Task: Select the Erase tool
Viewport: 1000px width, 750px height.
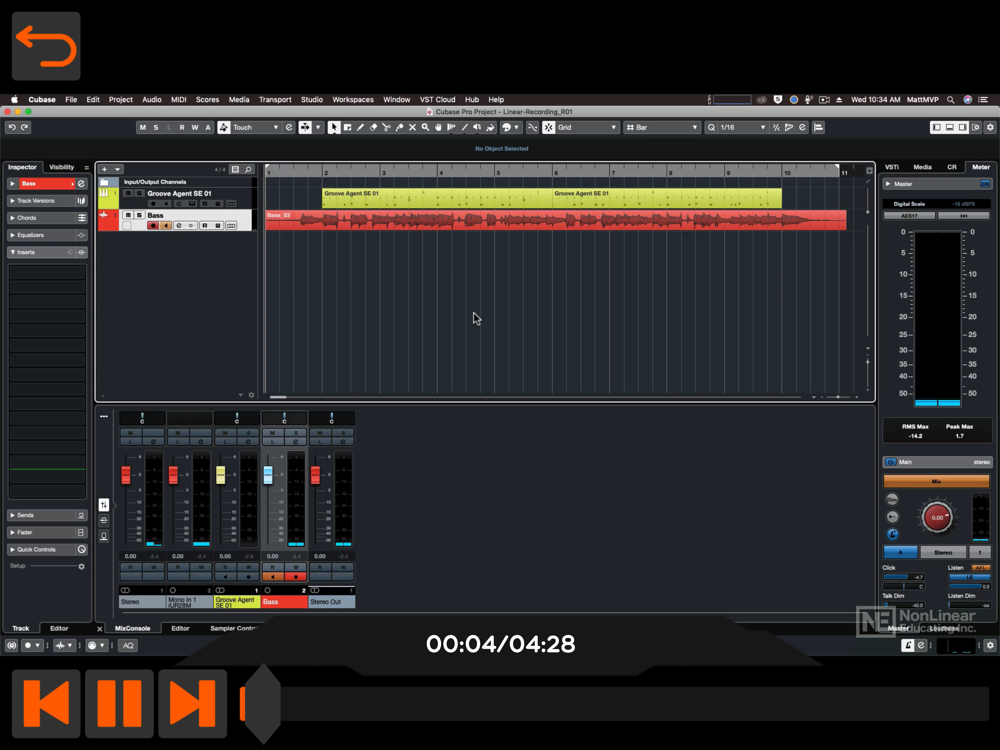Action: point(373,128)
